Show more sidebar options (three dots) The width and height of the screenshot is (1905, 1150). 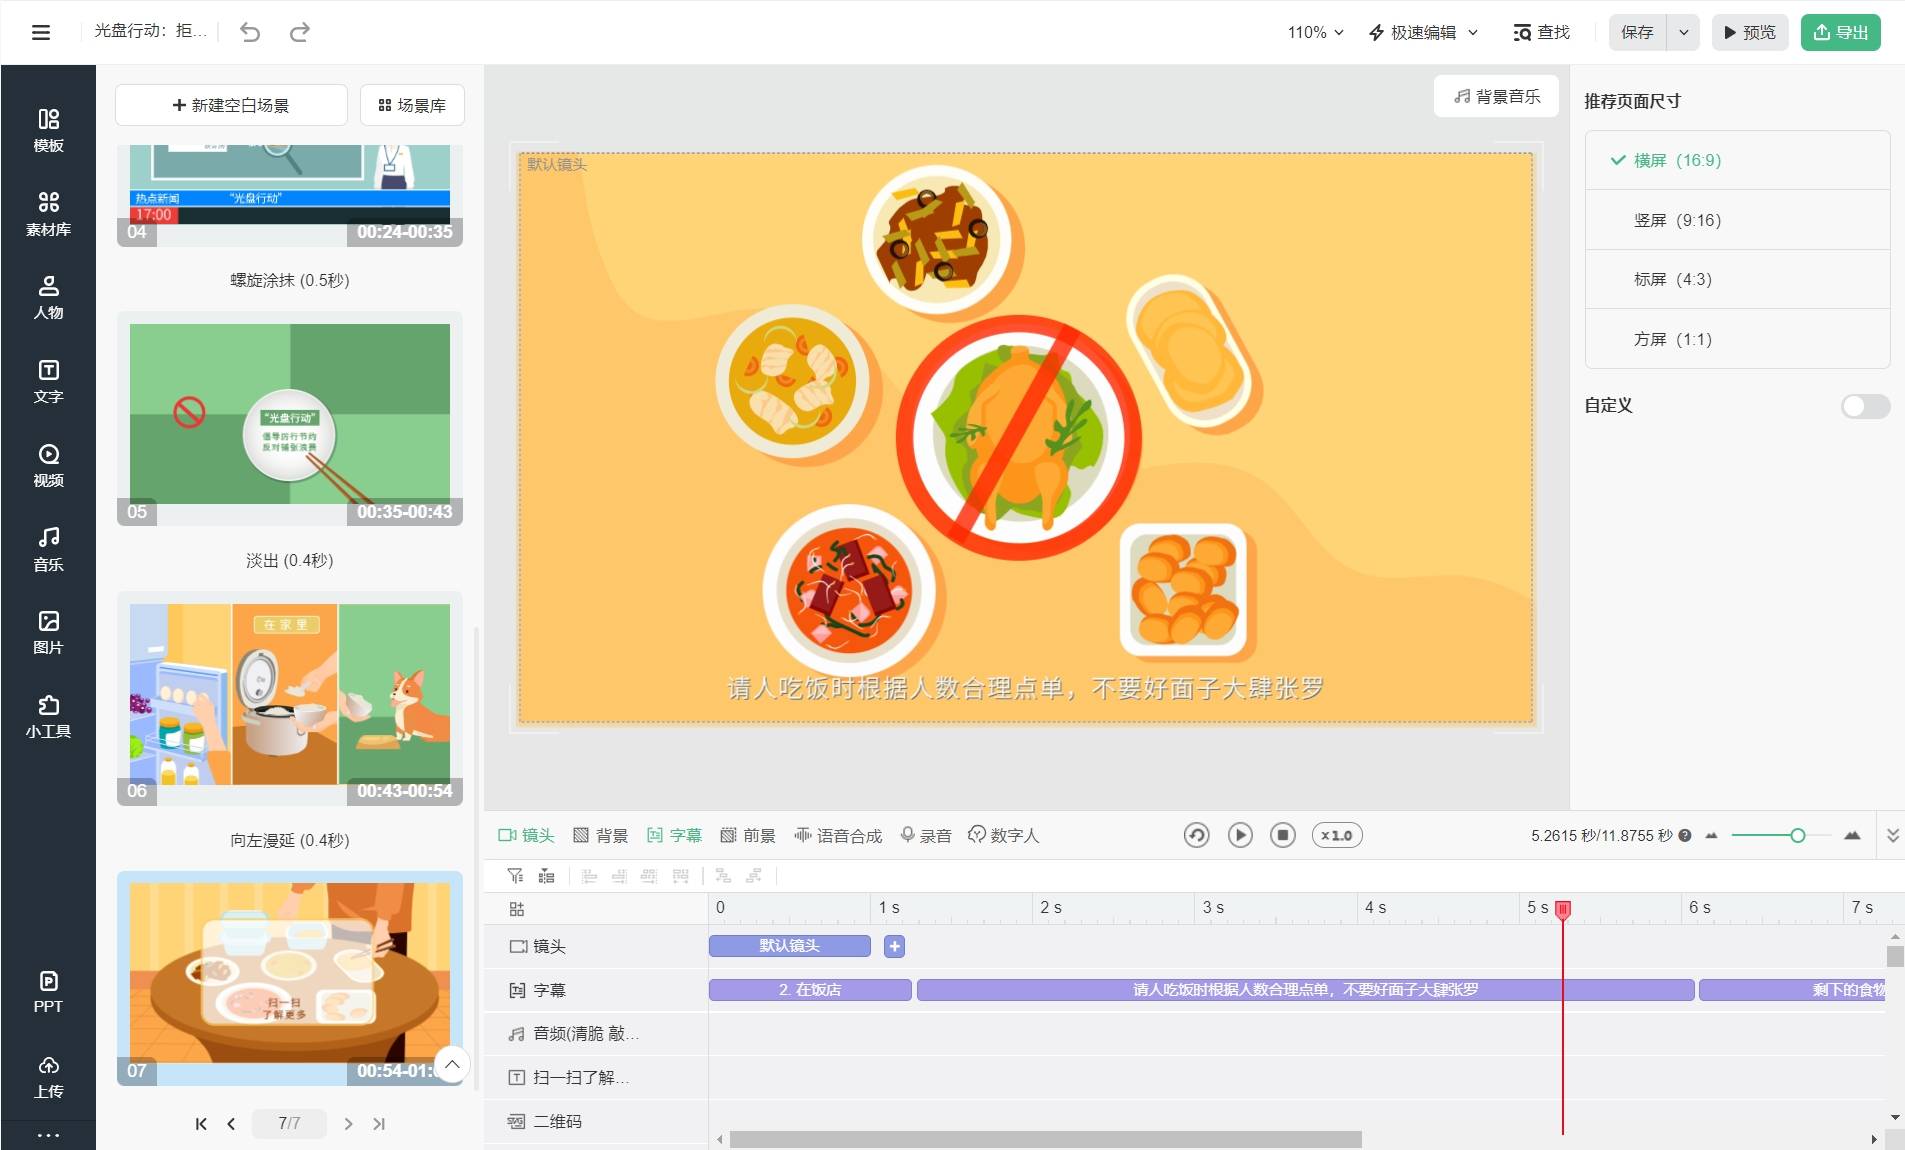[48, 1135]
